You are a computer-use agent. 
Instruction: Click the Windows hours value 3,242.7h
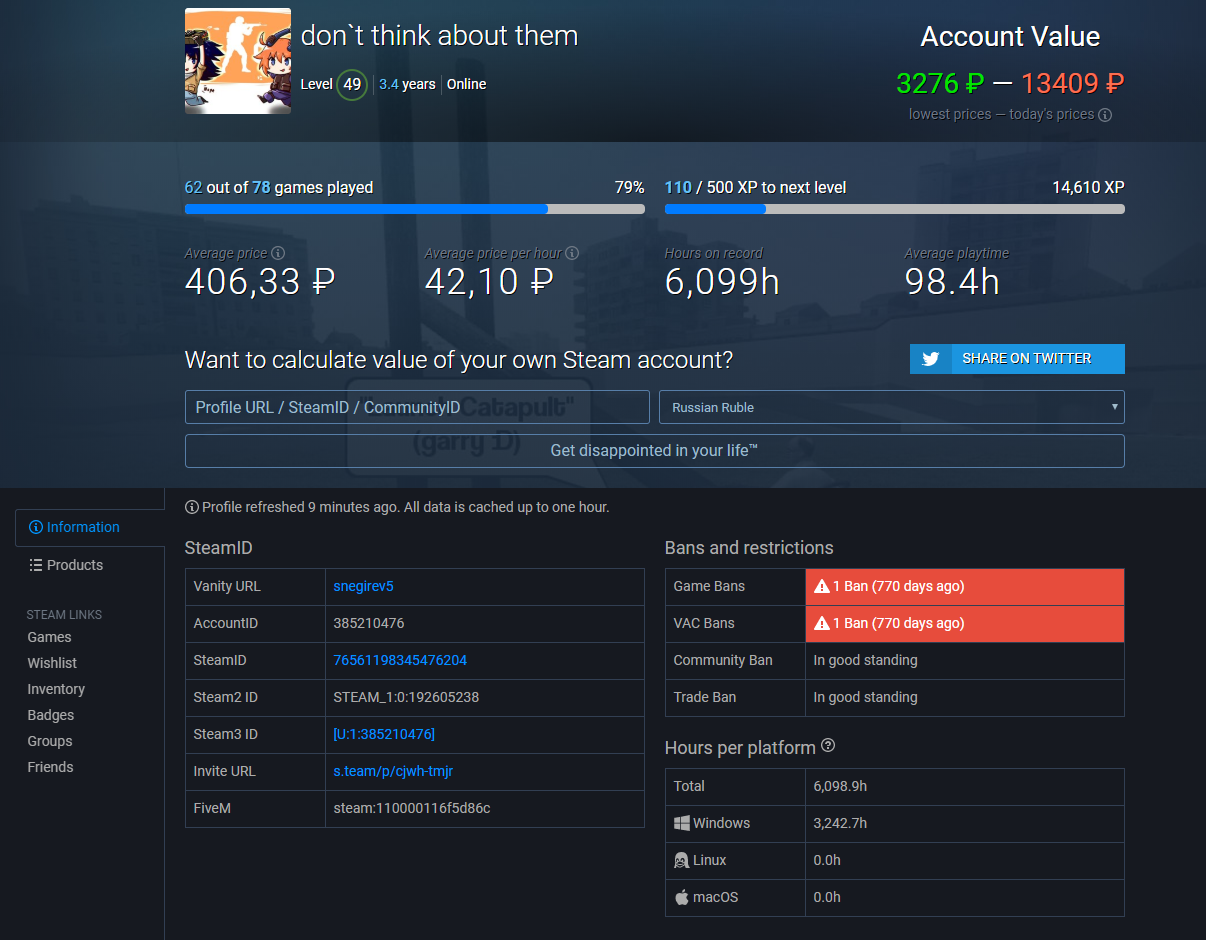(x=840, y=823)
